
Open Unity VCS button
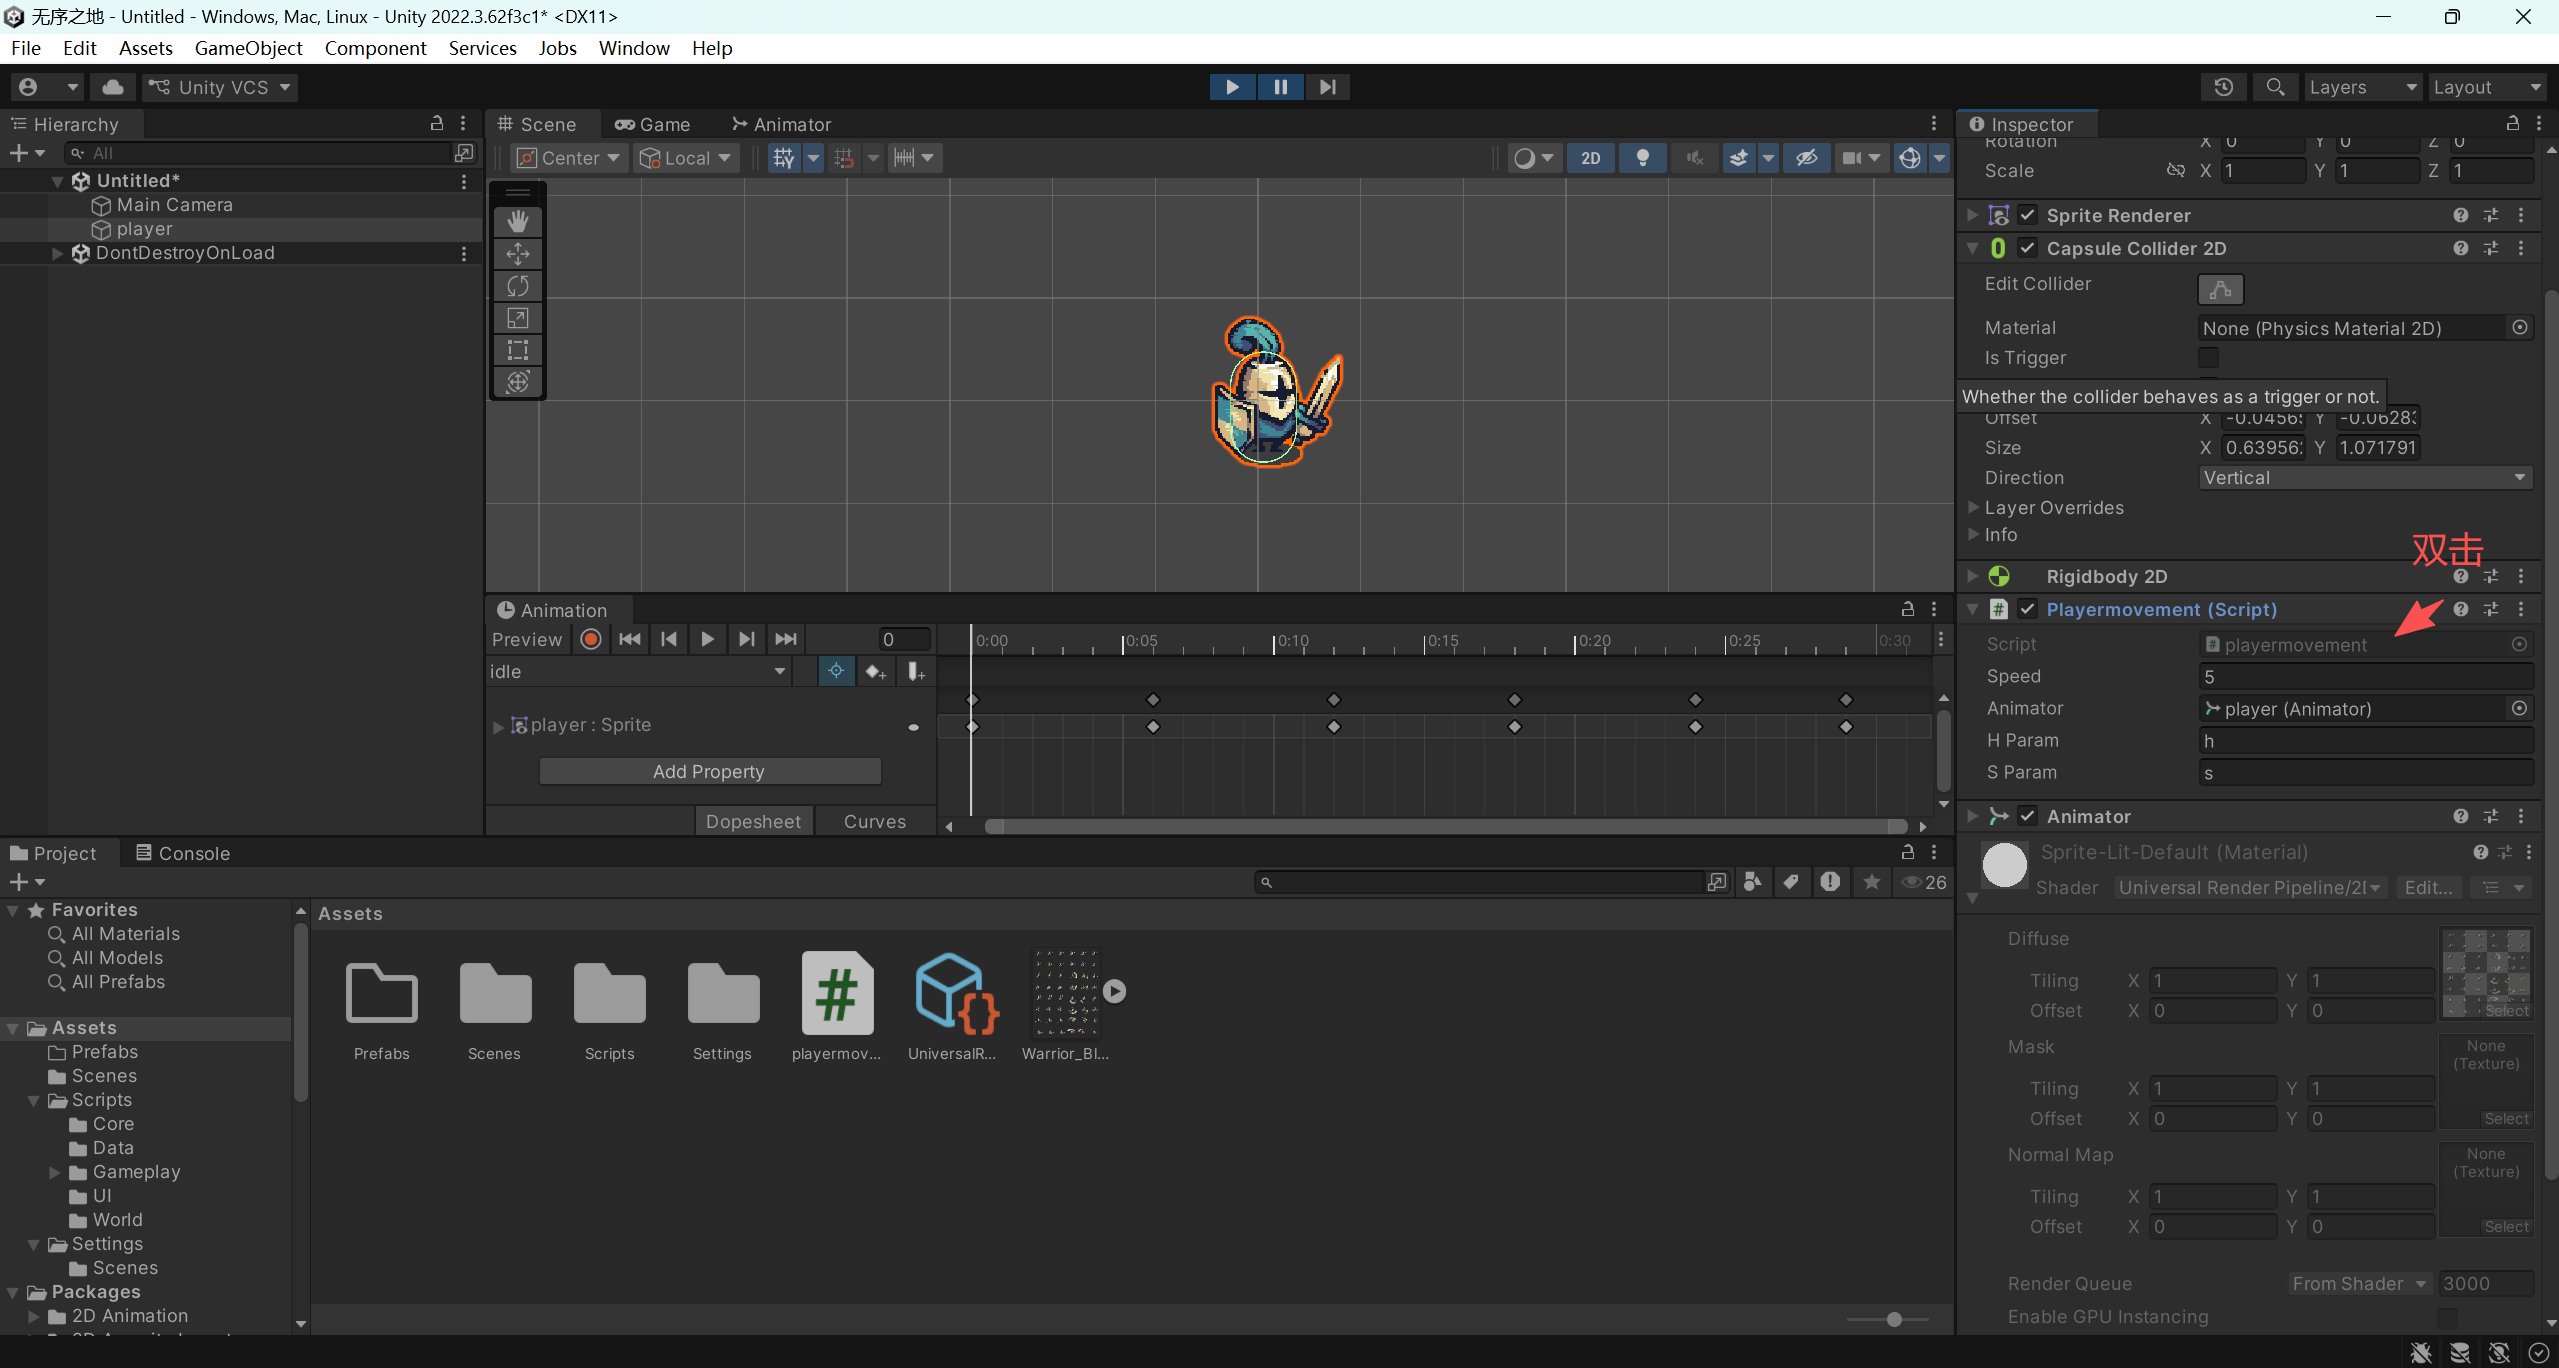pyautogui.click(x=220, y=87)
